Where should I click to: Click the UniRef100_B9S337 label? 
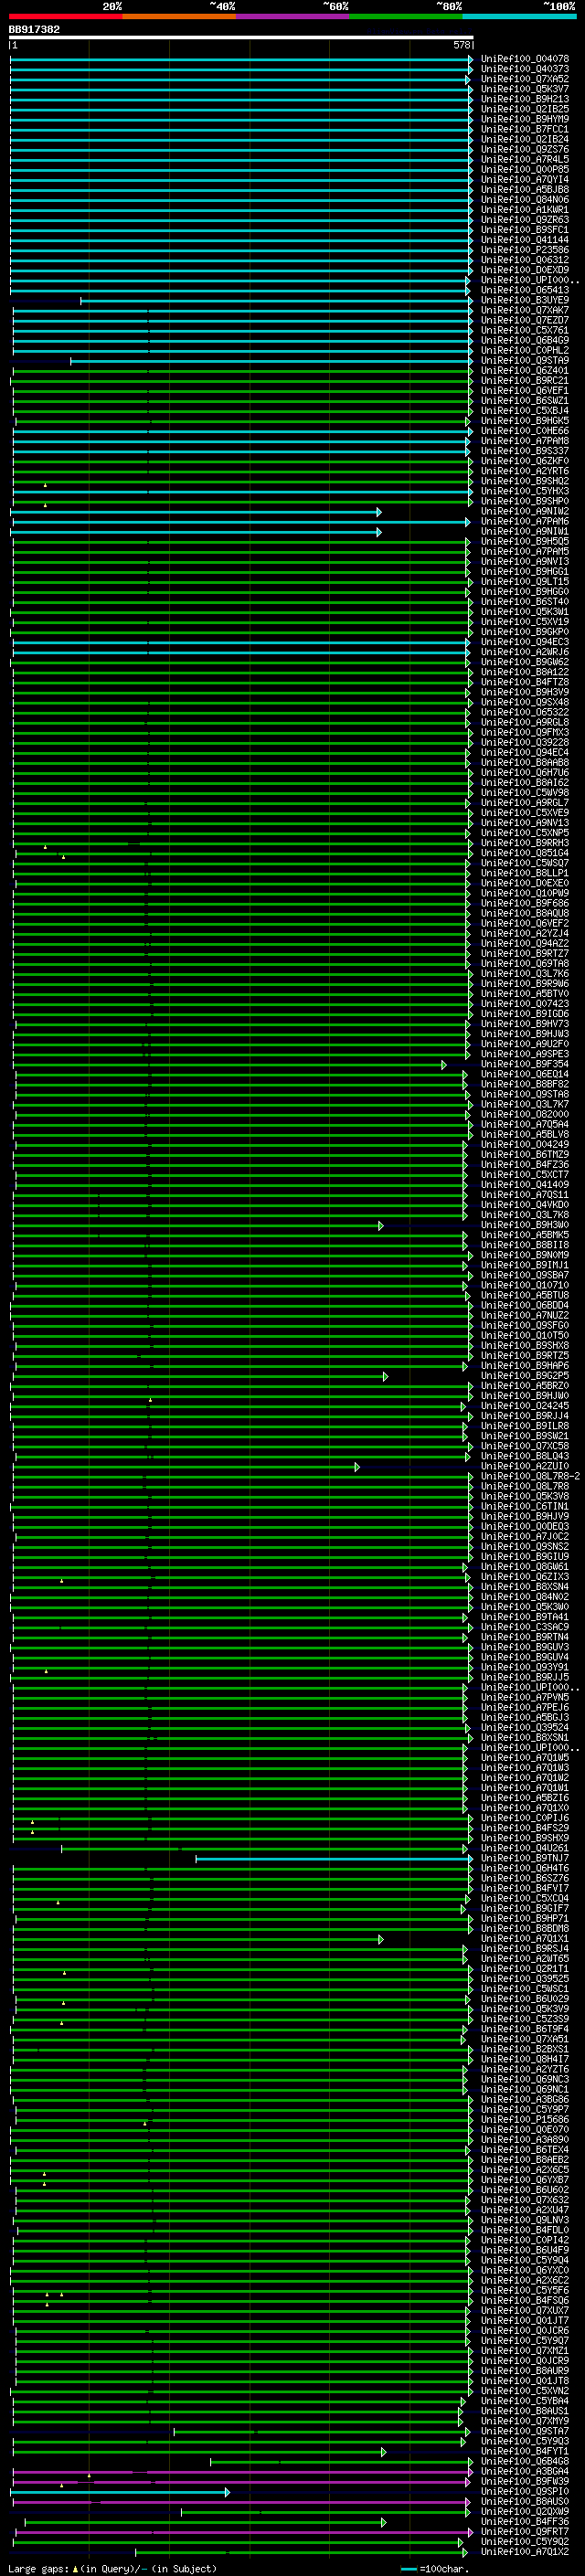pyautogui.click(x=525, y=451)
